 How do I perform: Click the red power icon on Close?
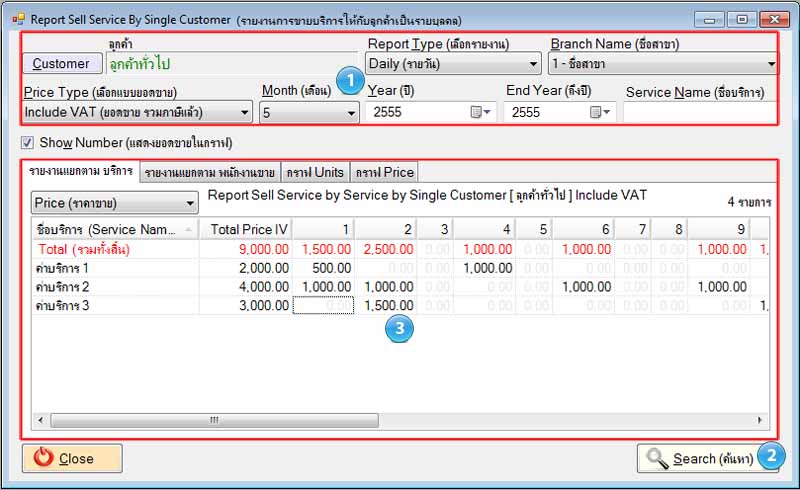(42, 459)
